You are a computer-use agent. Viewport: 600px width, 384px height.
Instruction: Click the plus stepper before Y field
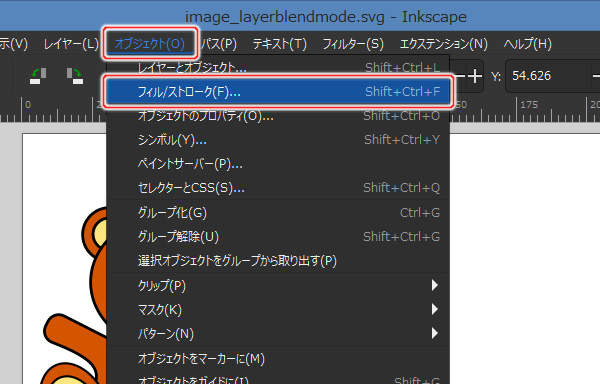coord(474,76)
